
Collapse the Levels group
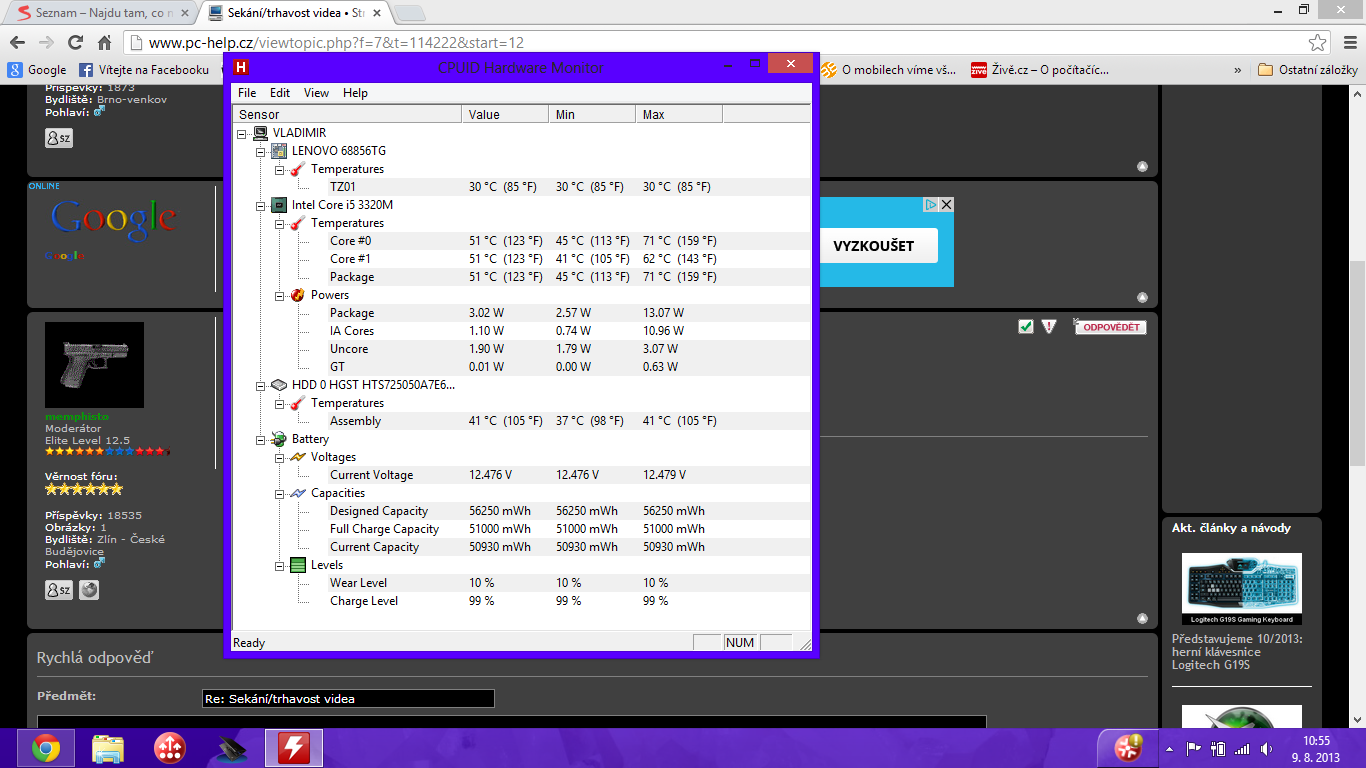(x=280, y=565)
